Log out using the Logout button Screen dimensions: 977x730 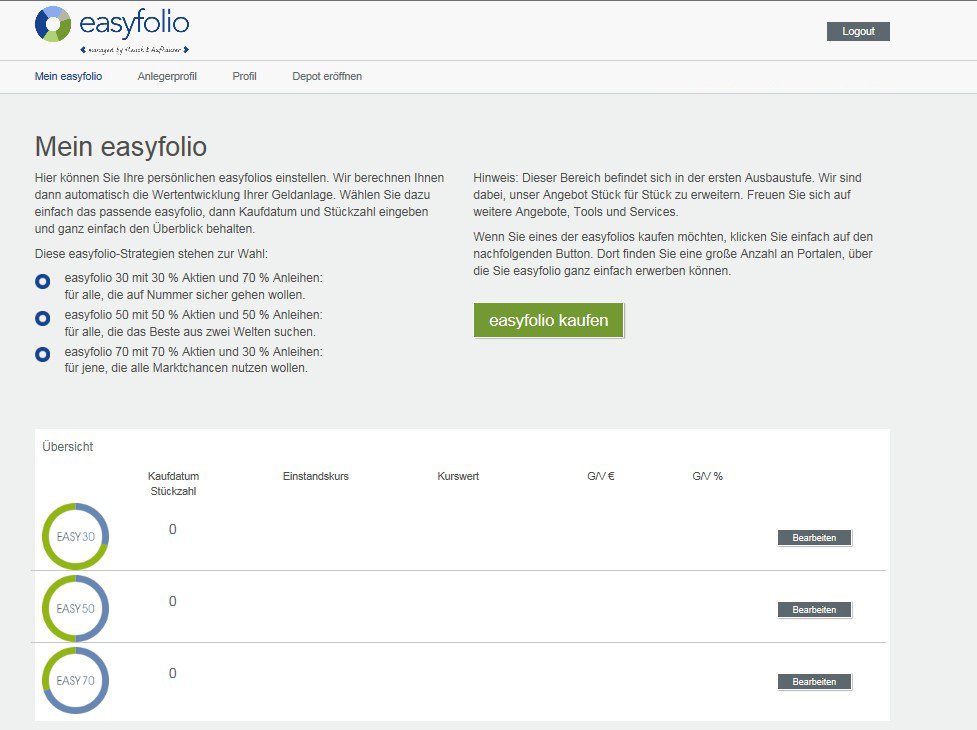click(858, 31)
